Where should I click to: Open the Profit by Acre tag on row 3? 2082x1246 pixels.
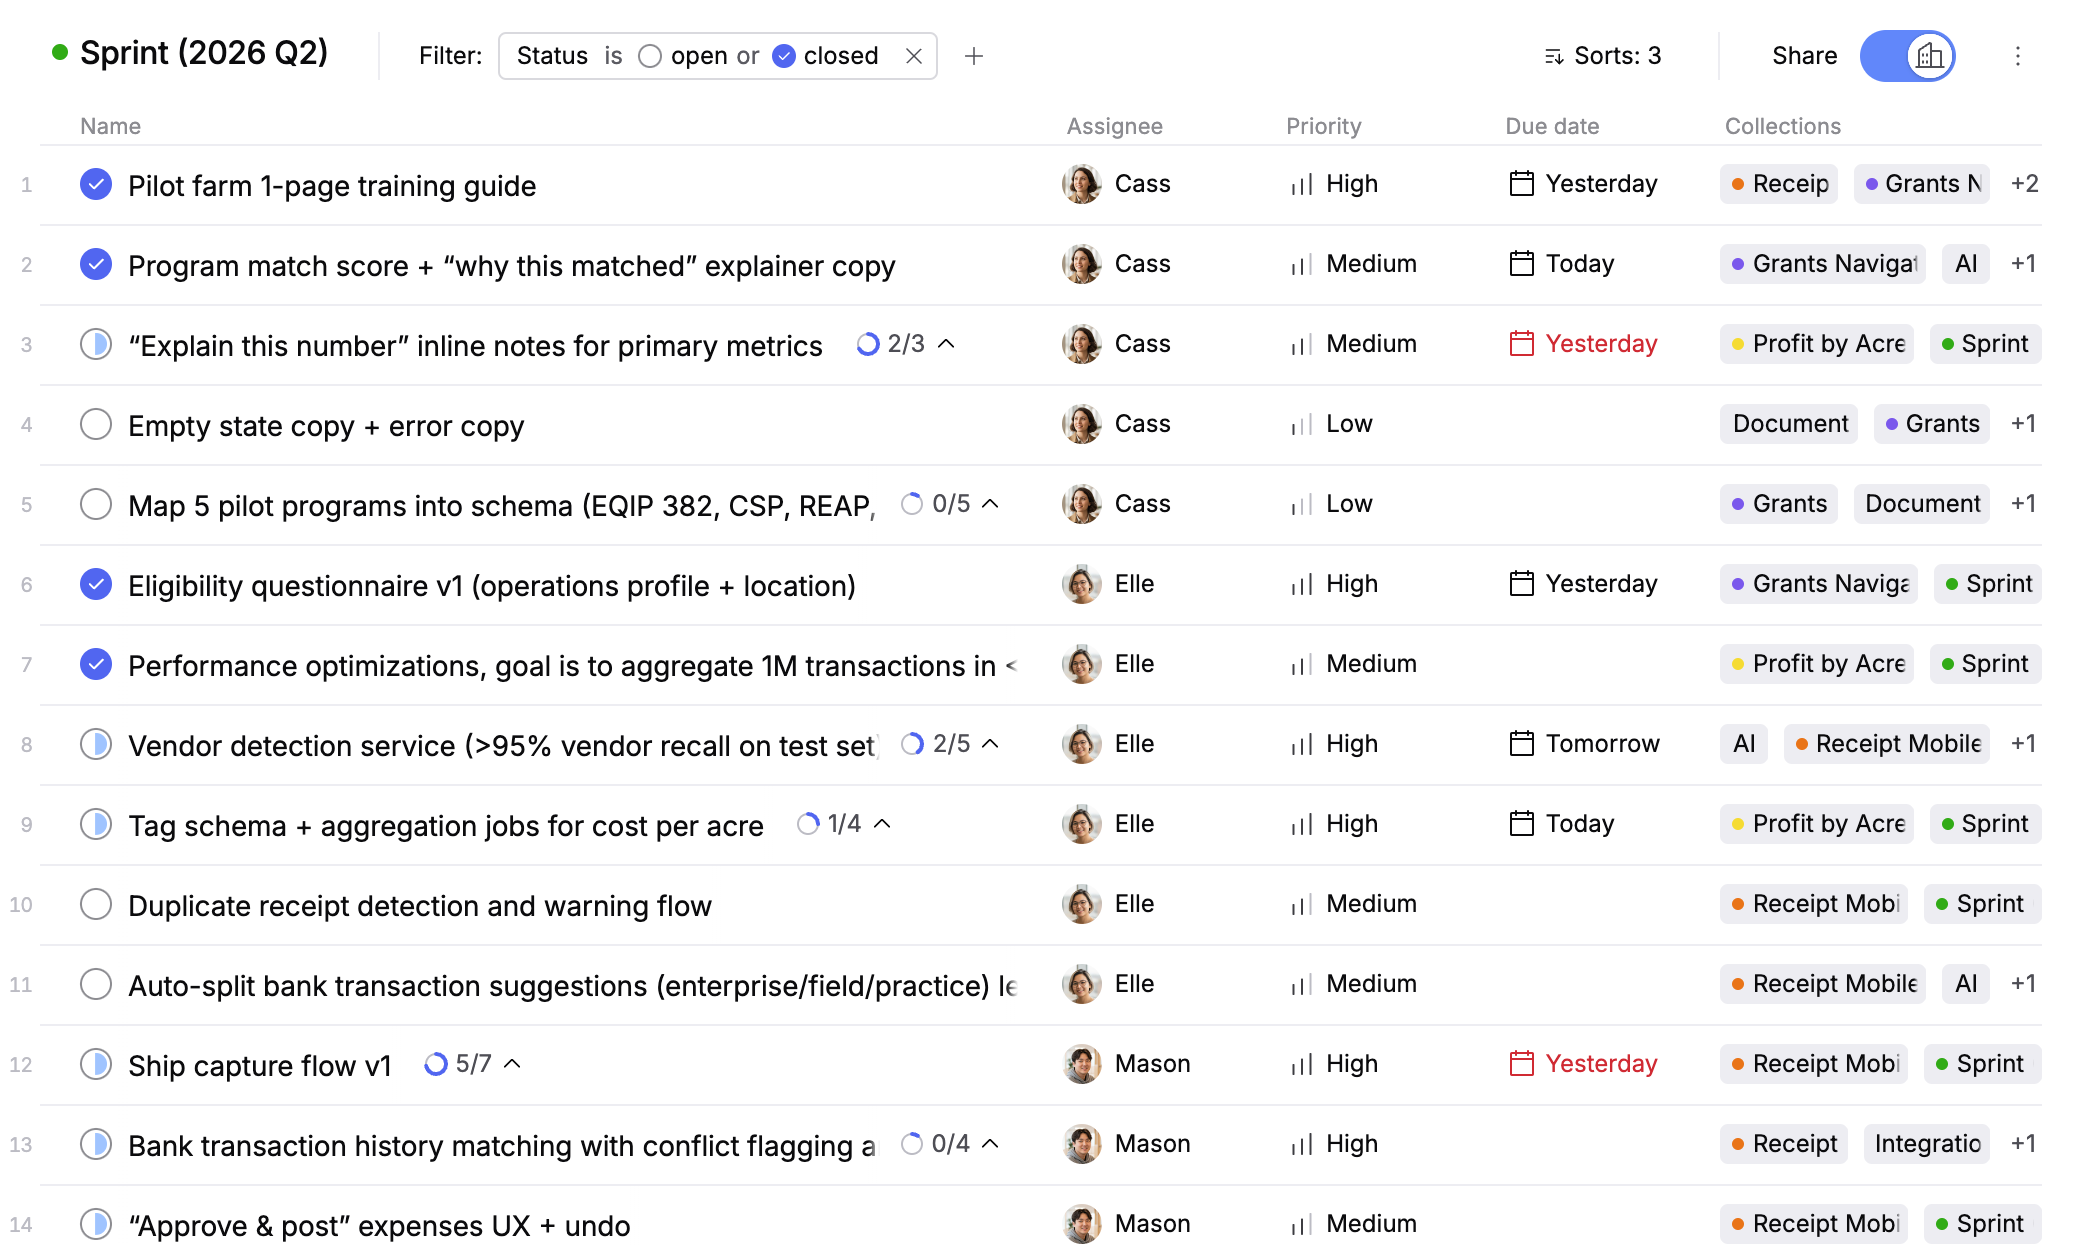(x=1816, y=345)
